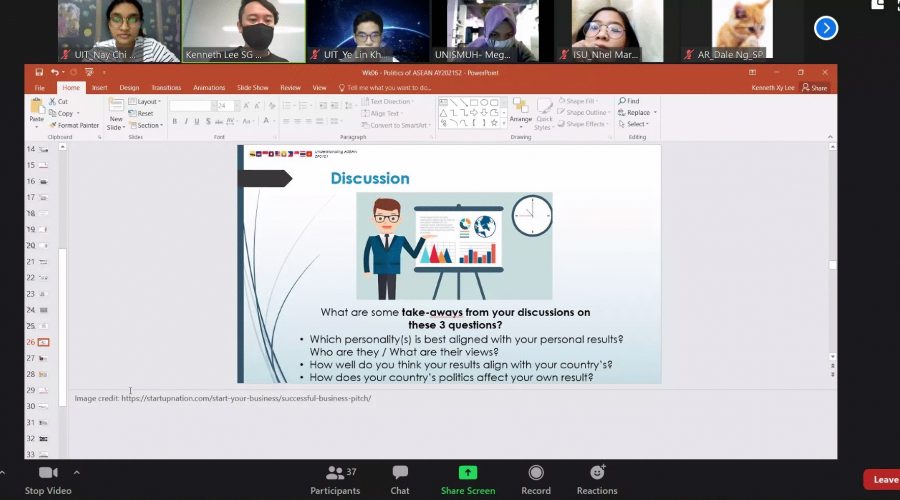Open the Participants panel
Screen dimensions: 900x500
pos(335,473)
